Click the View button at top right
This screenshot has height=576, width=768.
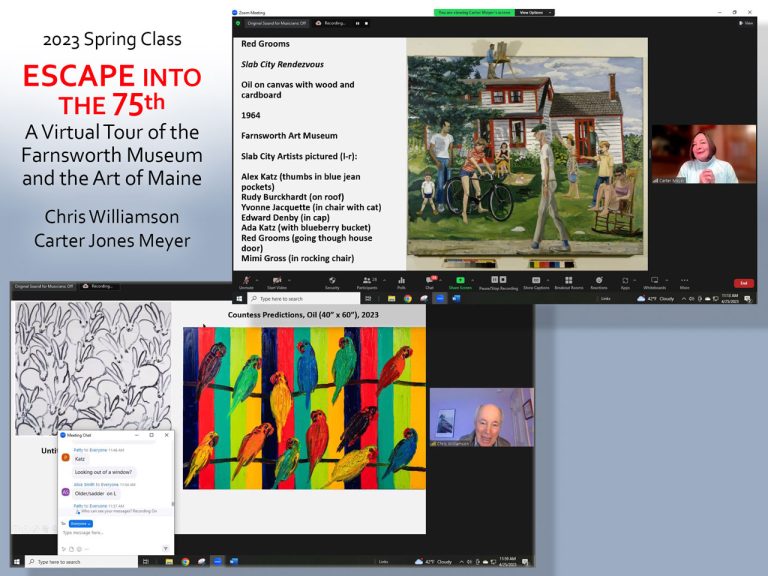click(x=746, y=23)
